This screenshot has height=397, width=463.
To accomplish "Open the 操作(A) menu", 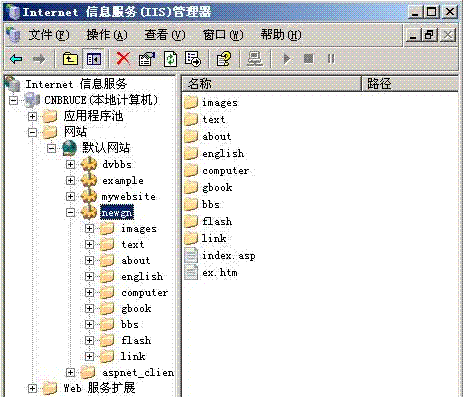I will (107, 35).
